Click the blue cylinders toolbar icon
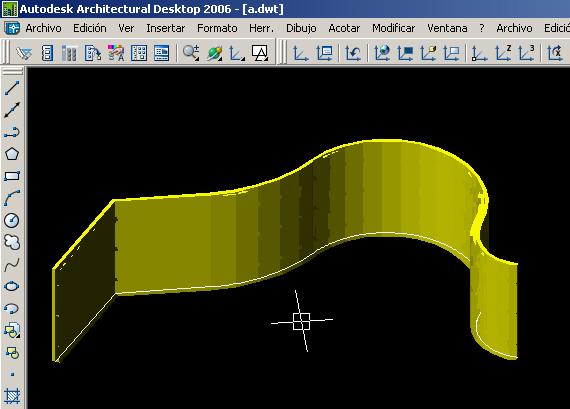The height and width of the screenshot is (409, 570). 69,53
